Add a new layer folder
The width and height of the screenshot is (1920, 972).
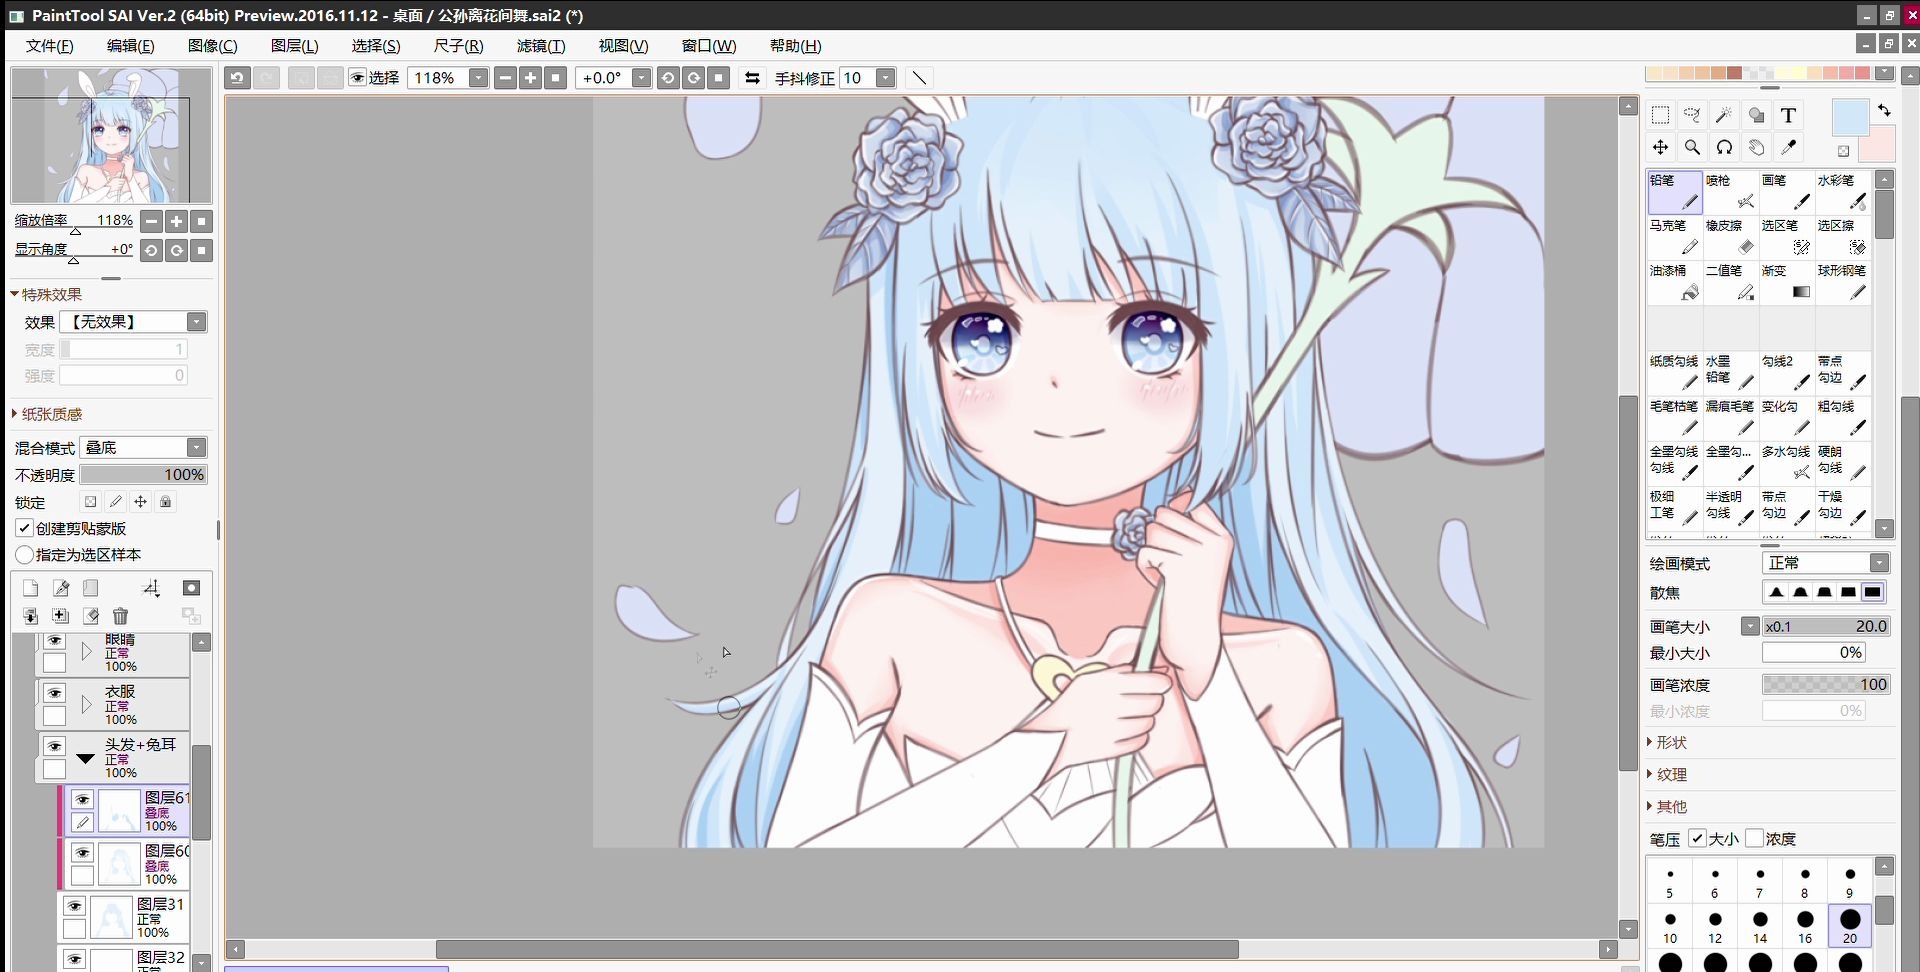click(x=90, y=588)
